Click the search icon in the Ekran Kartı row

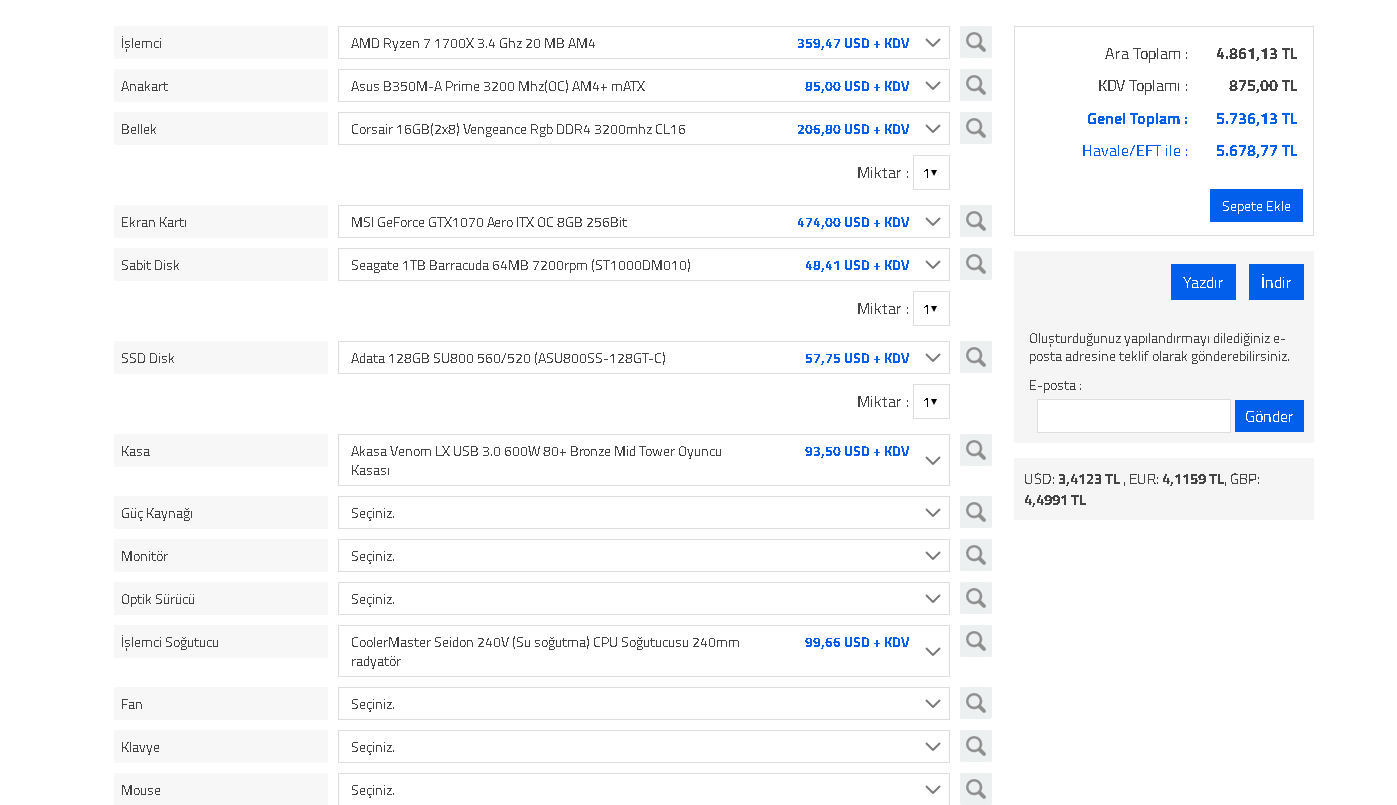(976, 221)
